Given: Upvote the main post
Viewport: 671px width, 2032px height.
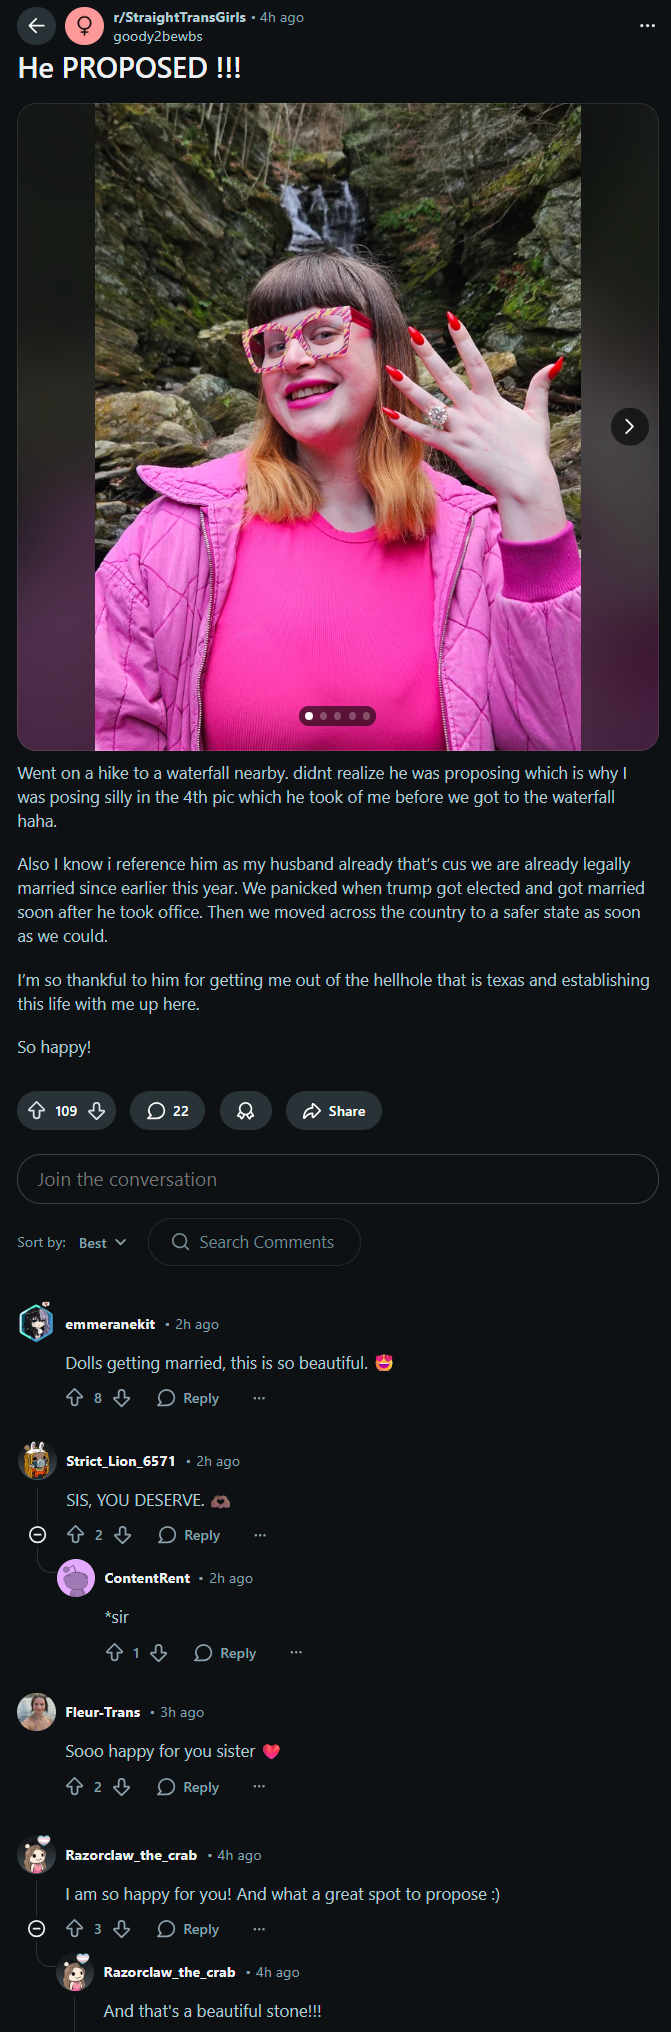Looking at the screenshot, I should [37, 1111].
